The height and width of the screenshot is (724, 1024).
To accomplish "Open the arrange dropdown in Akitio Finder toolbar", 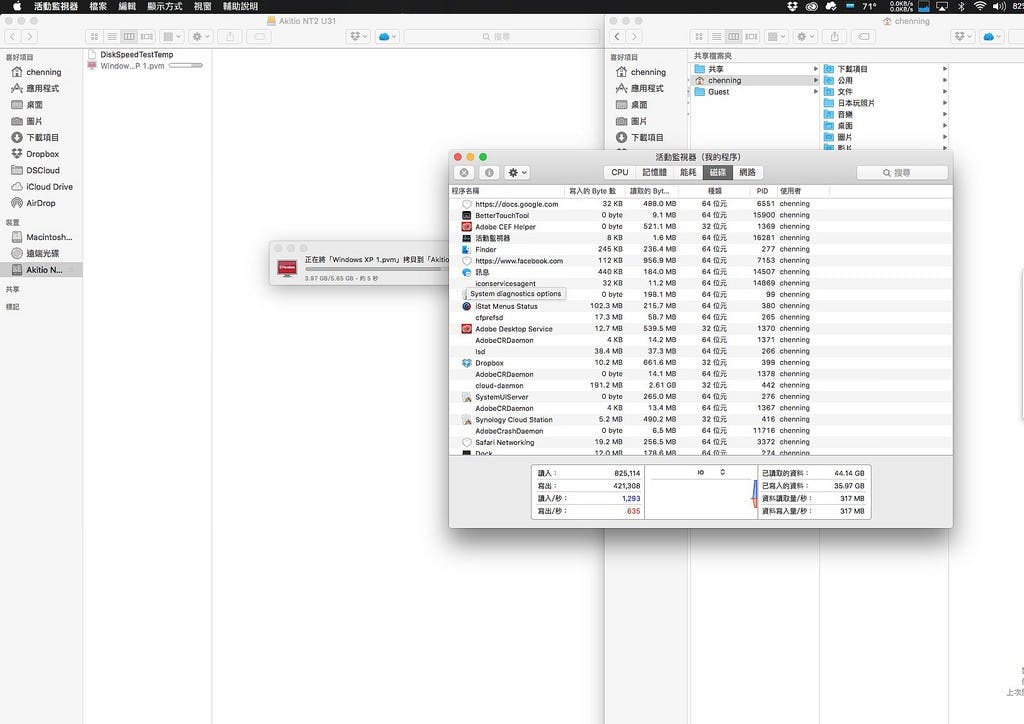I will click(x=172, y=37).
